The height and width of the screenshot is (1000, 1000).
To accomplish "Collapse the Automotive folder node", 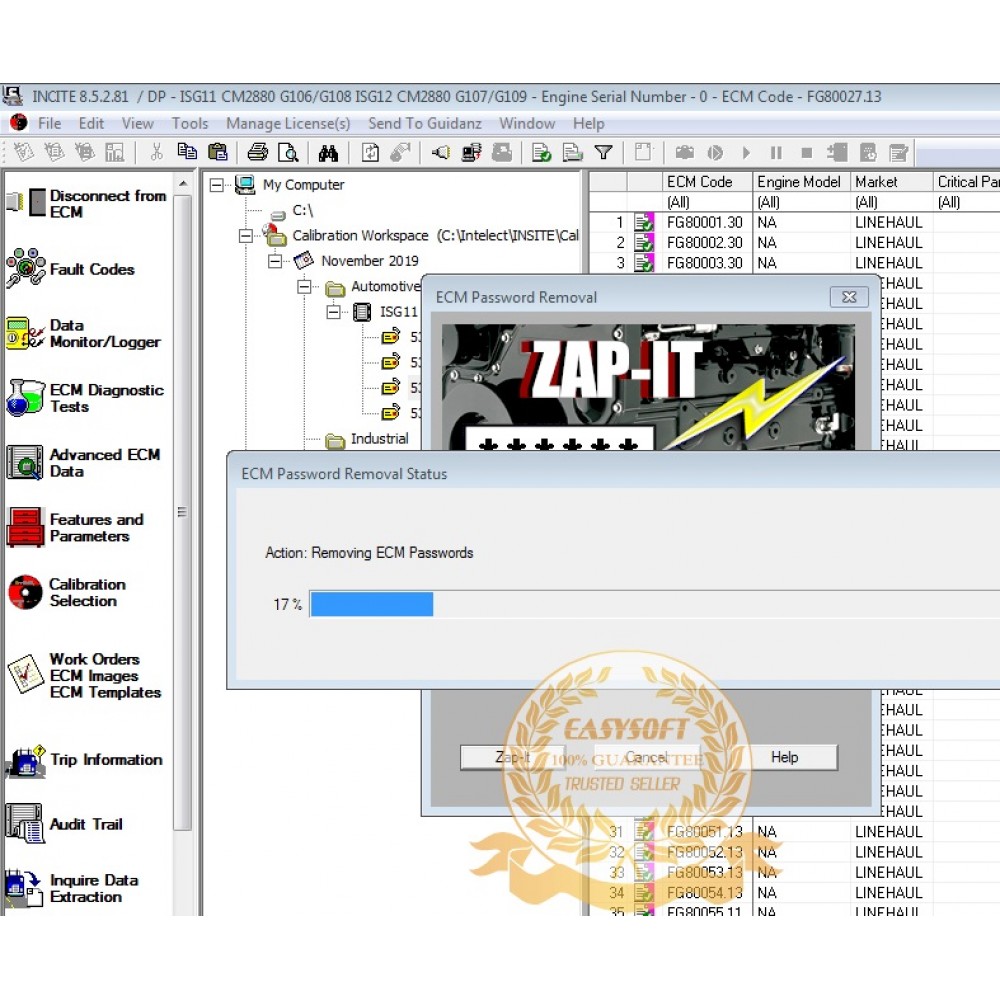I will (x=304, y=287).
